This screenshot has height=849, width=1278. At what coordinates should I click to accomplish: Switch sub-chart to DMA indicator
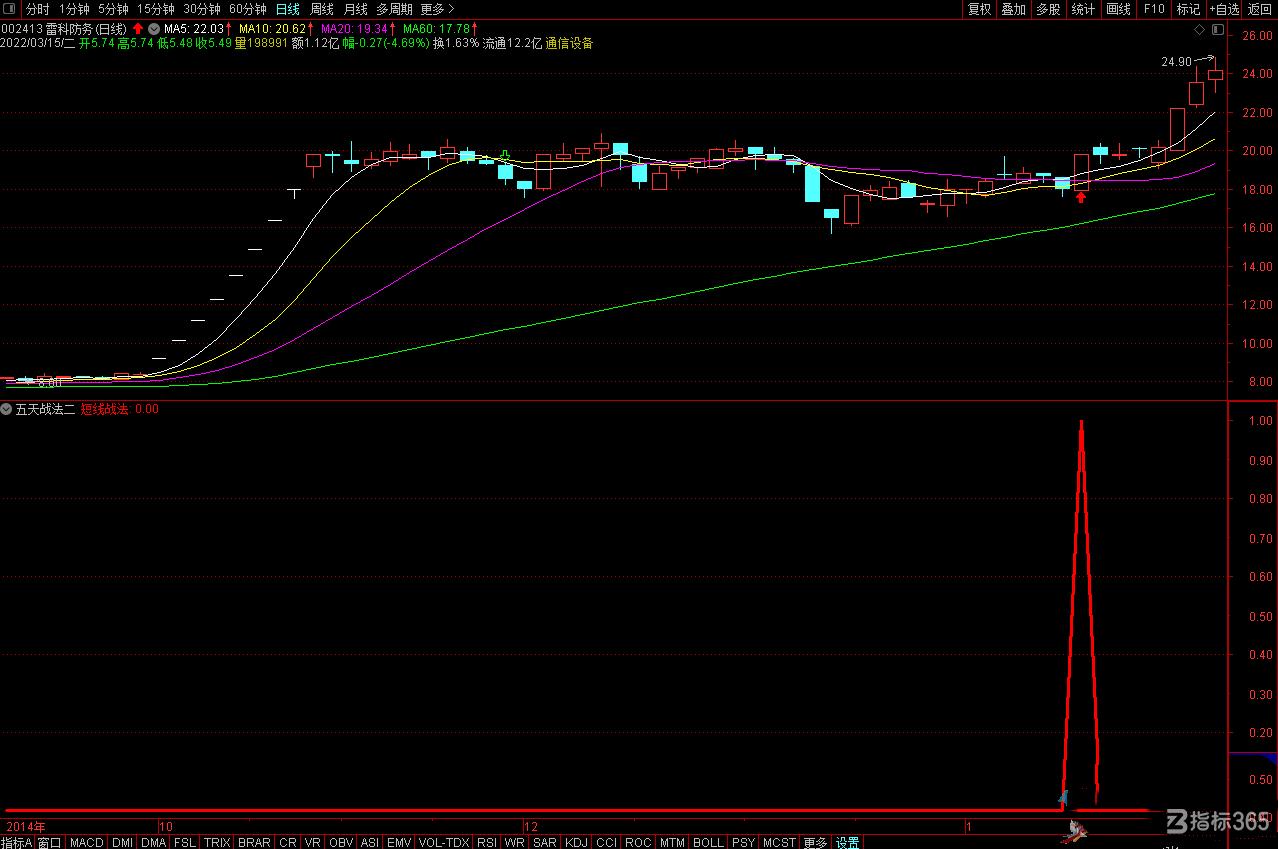[x=153, y=843]
